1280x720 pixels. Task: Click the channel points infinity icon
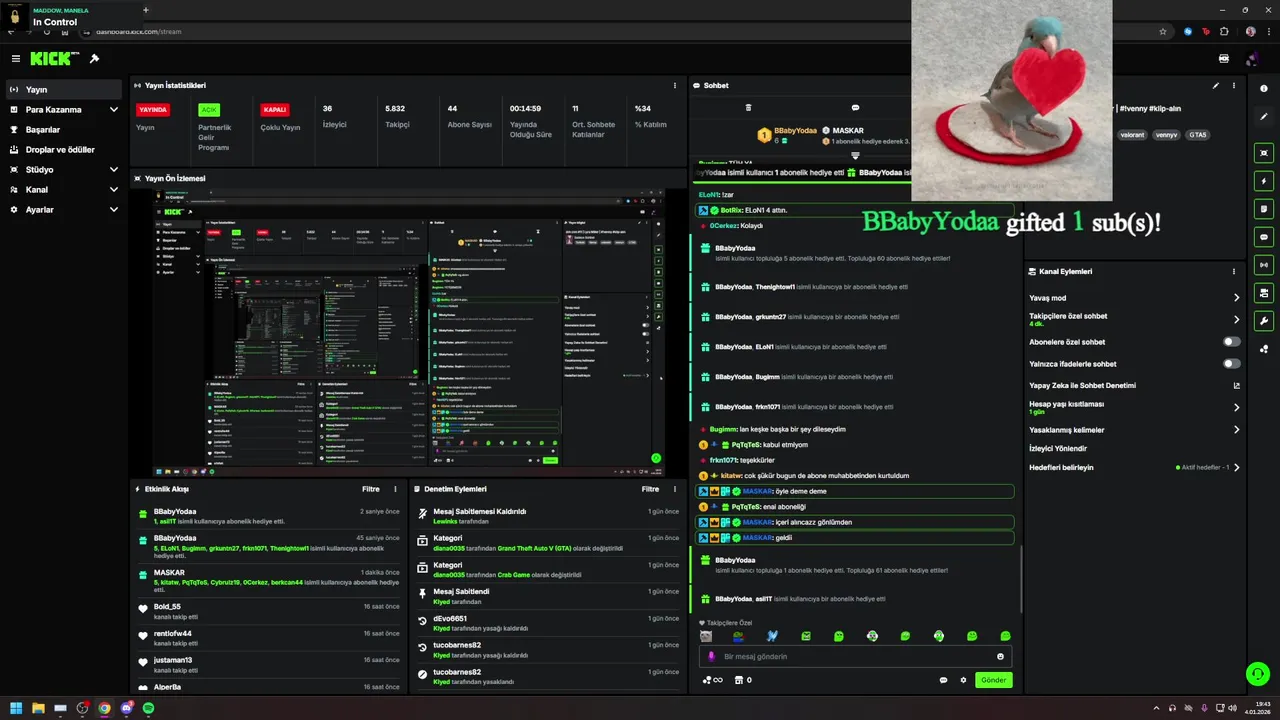point(712,680)
